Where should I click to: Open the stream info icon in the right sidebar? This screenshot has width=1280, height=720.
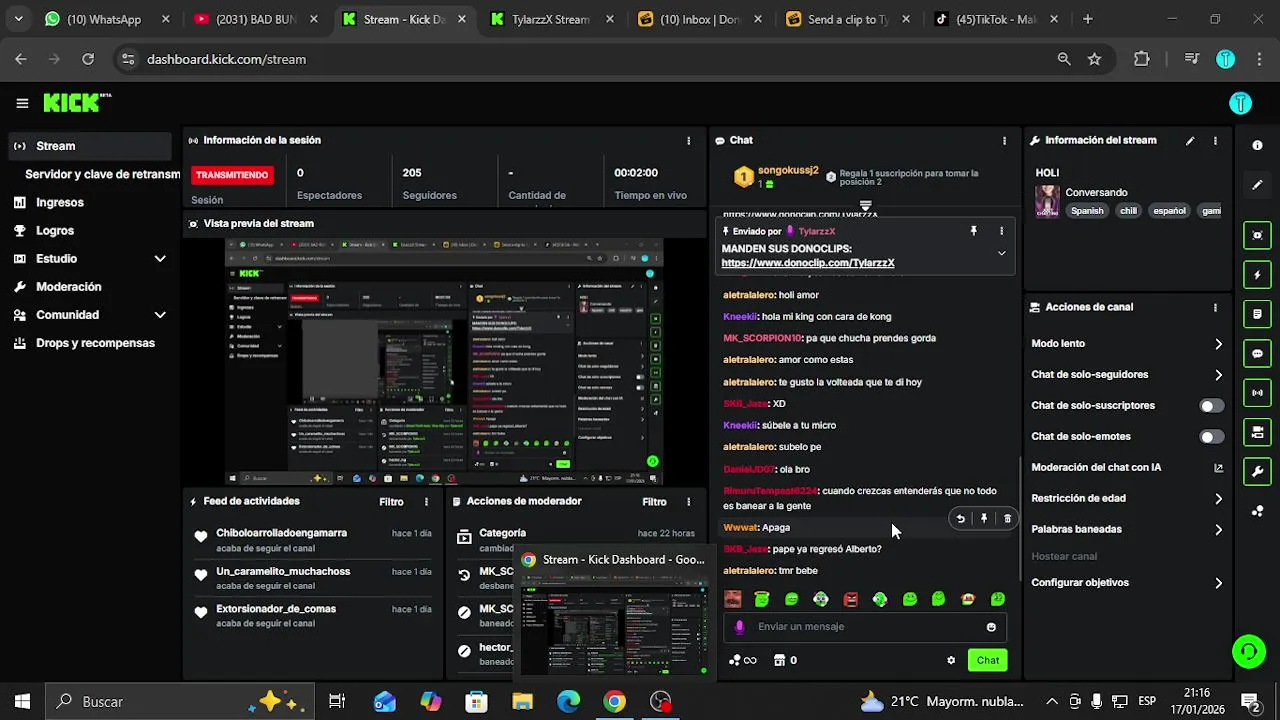[x=1257, y=145]
